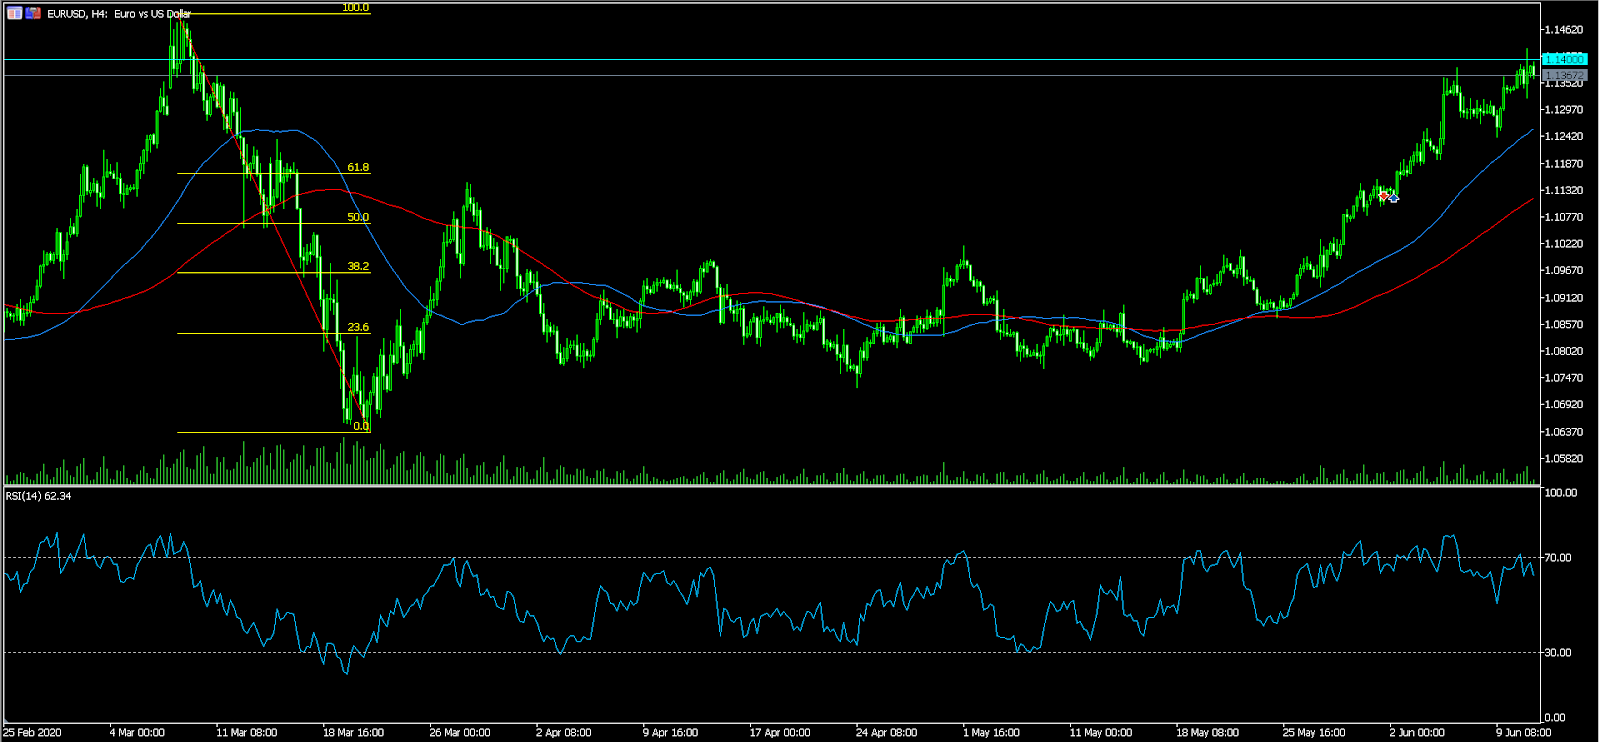Click the 1.10770 price scale value
Screen dimensions: 1600x742
click(x=1564, y=217)
